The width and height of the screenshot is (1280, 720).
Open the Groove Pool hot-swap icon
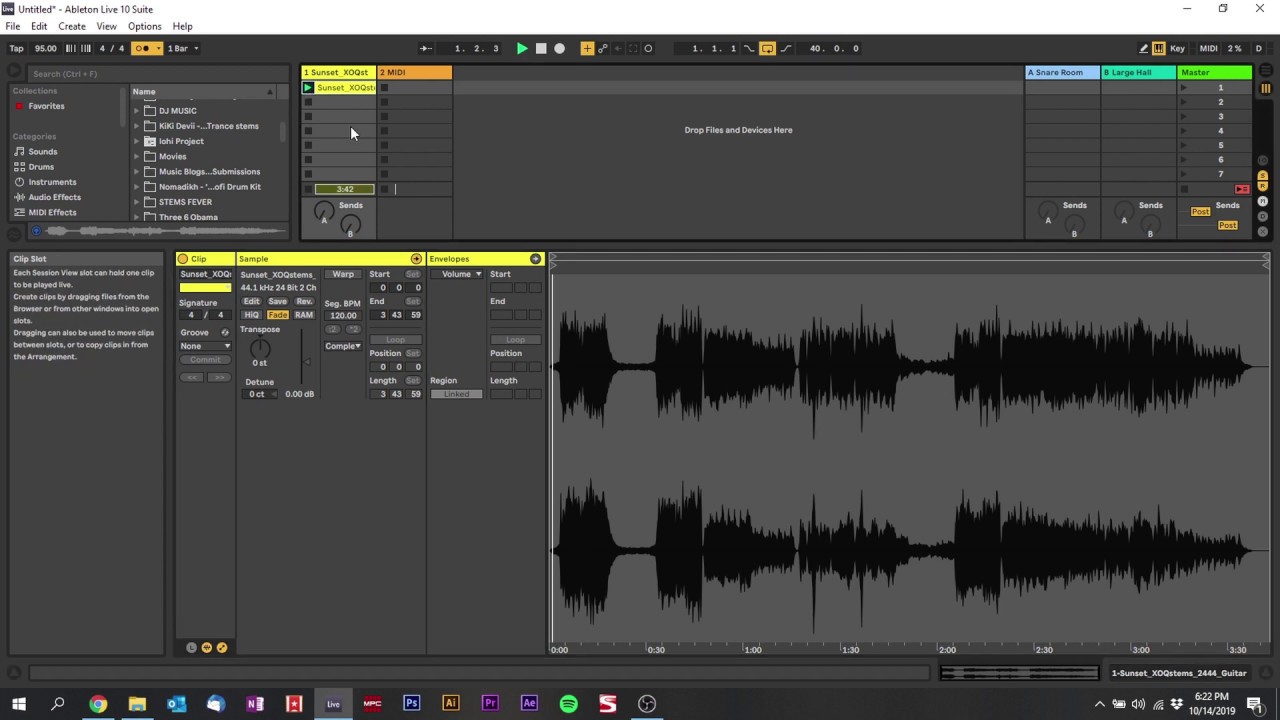coord(225,332)
